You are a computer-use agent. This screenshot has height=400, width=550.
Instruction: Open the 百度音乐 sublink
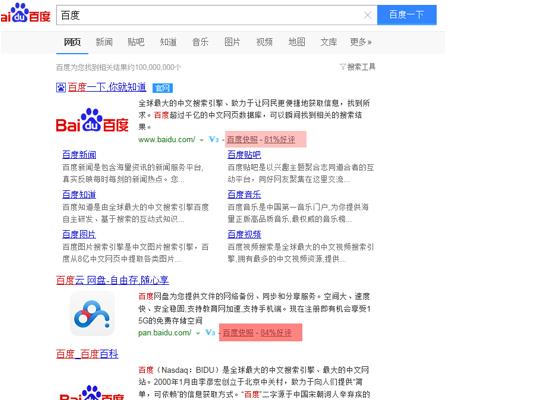tap(244, 194)
